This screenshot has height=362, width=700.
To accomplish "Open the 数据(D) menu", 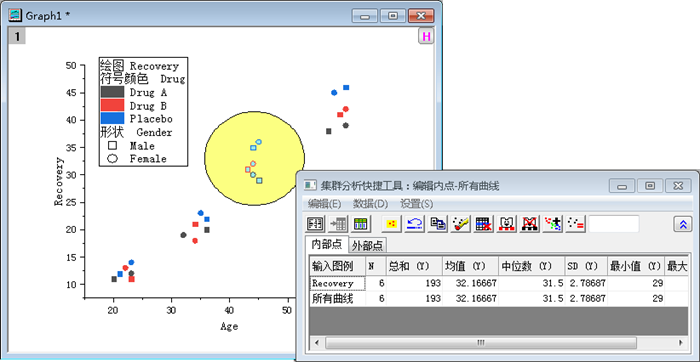I will coord(371,204).
